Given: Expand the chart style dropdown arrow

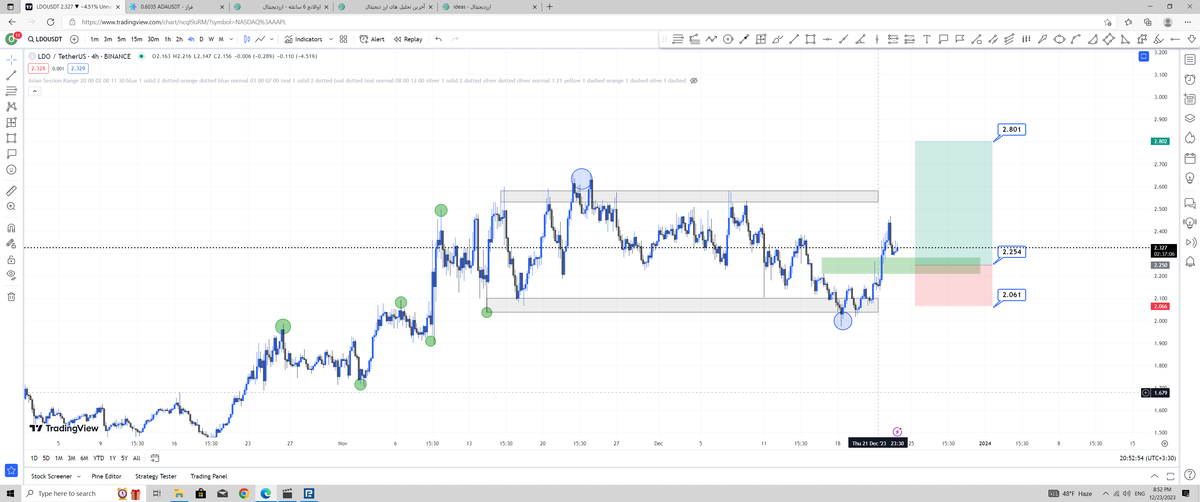Looking at the screenshot, I should point(273,39).
